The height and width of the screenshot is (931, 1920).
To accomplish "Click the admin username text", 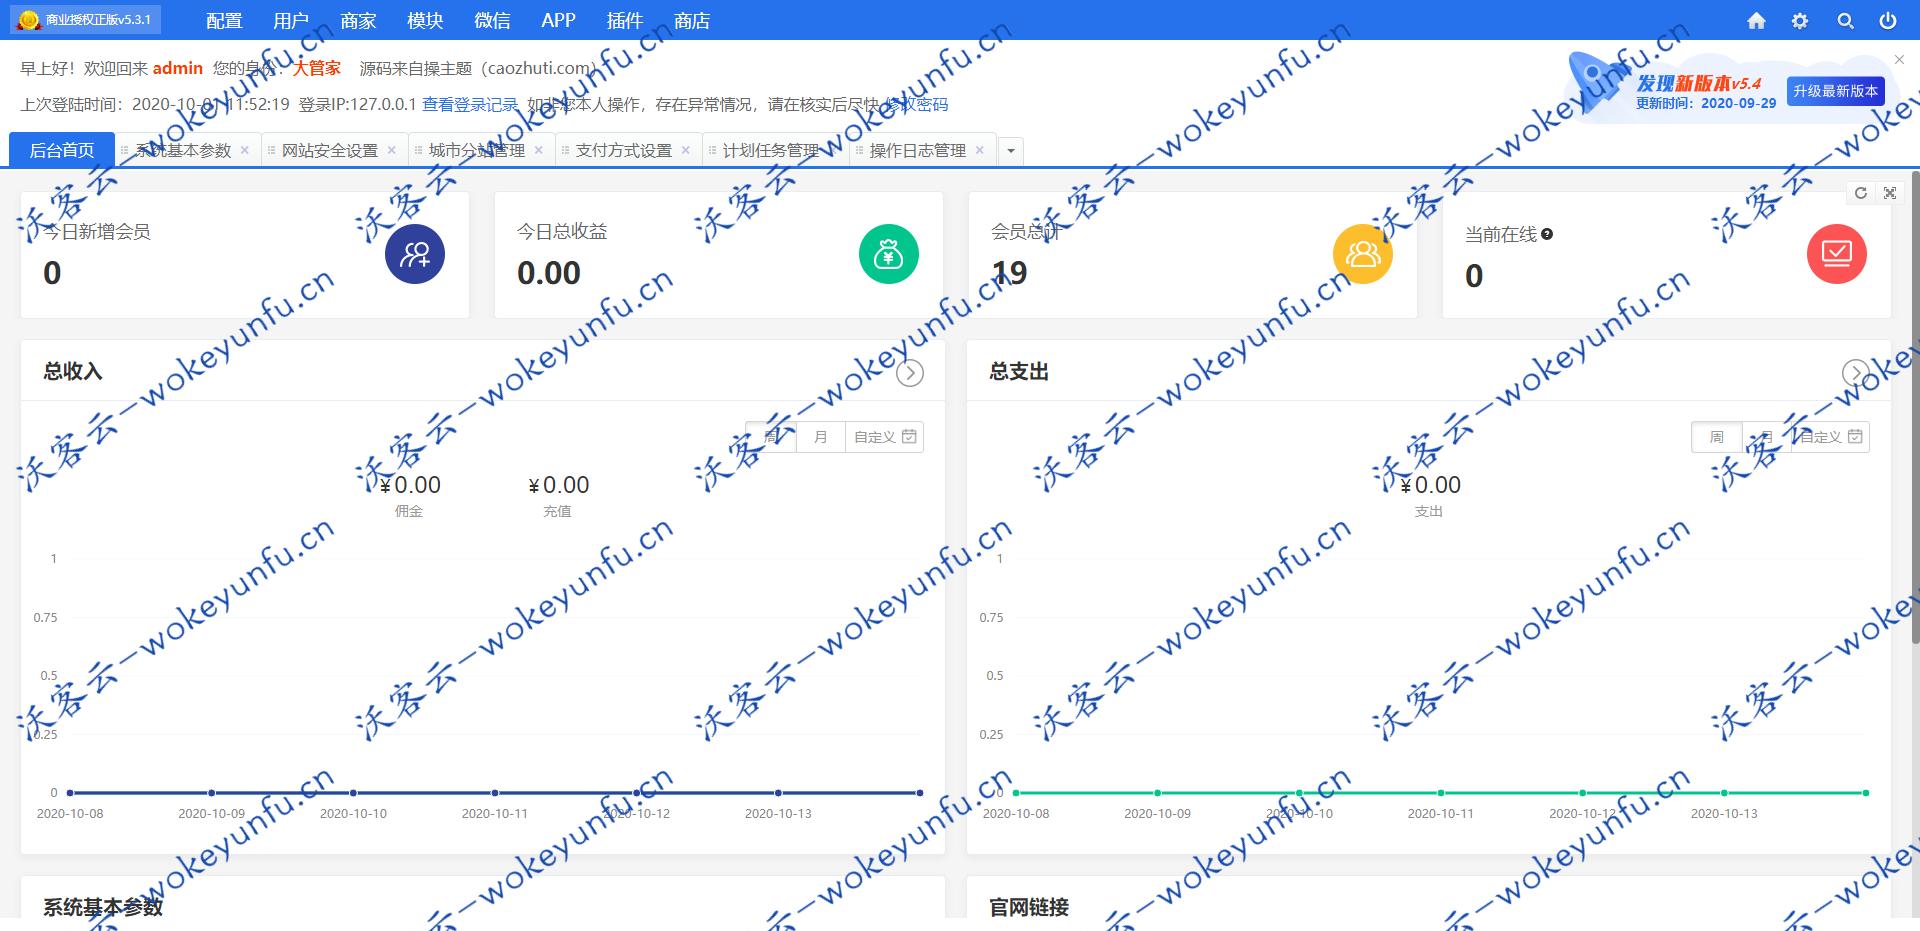I will pos(178,68).
